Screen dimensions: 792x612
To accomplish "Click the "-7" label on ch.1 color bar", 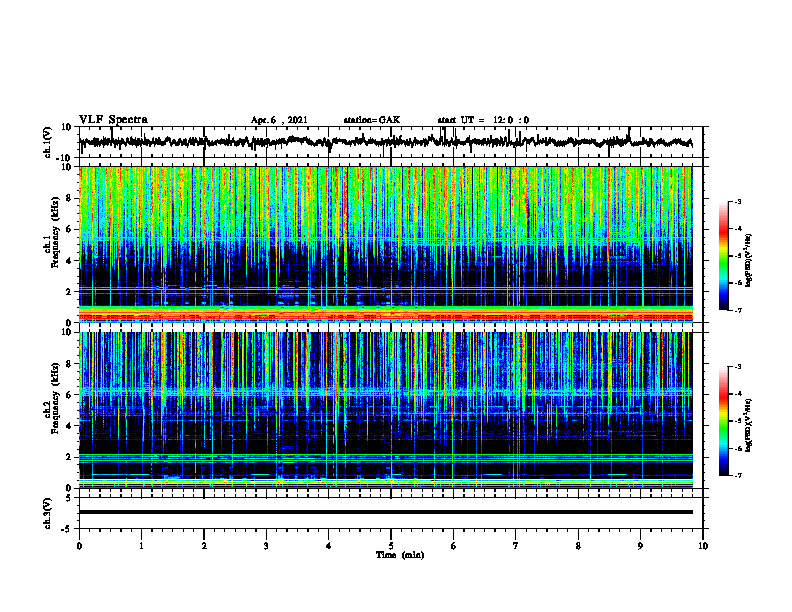I will pyautogui.click(x=737, y=310).
